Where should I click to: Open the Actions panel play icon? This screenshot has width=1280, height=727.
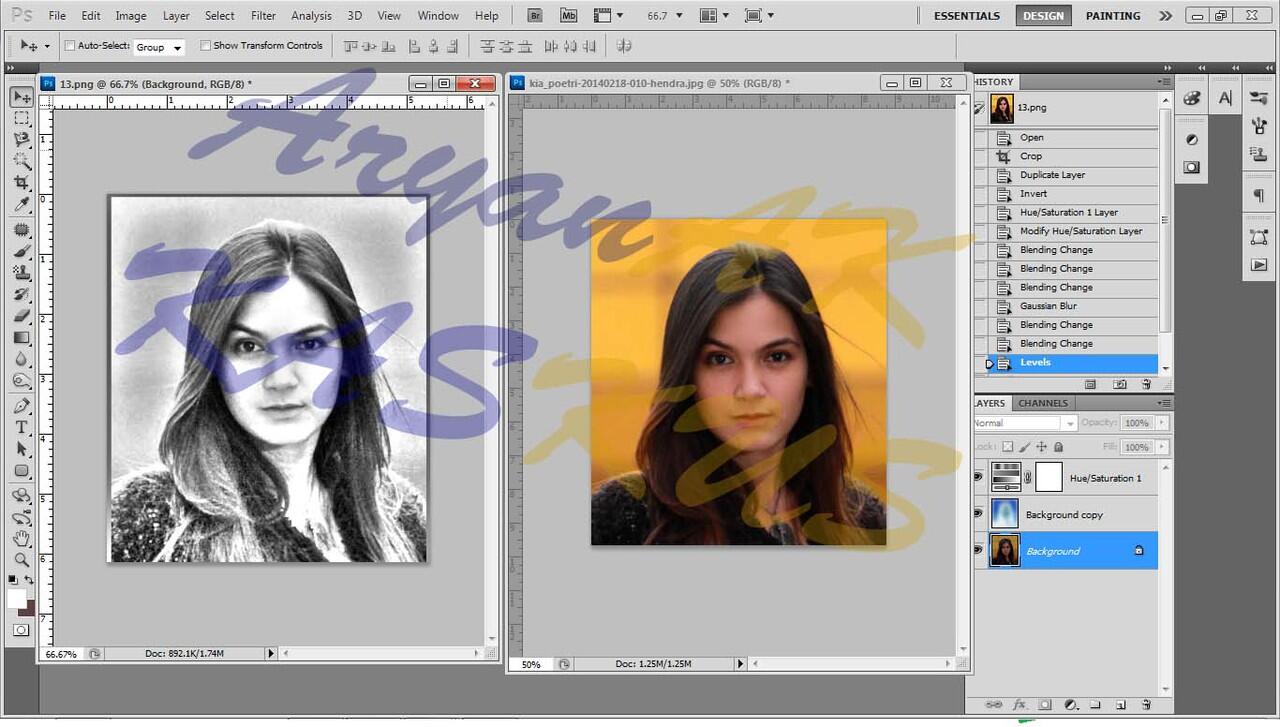(x=1259, y=265)
